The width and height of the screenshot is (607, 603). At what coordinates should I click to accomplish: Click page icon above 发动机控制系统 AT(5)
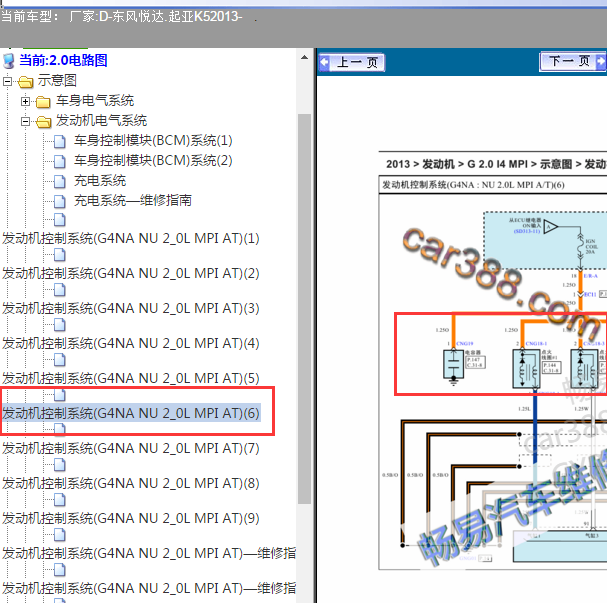(x=60, y=360)
